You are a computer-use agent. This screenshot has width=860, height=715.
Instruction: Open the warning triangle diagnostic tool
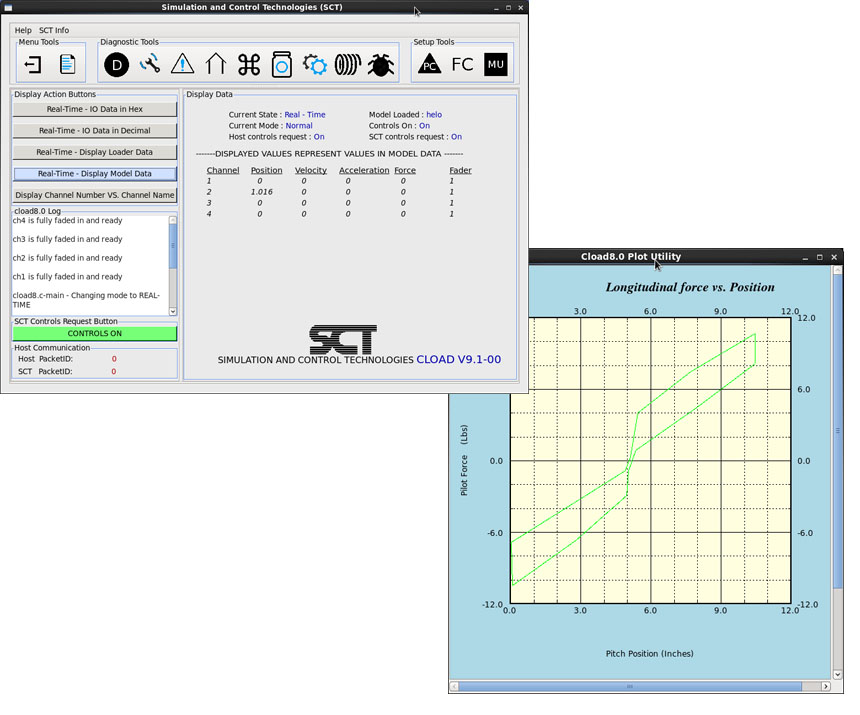tap(183, 65)
